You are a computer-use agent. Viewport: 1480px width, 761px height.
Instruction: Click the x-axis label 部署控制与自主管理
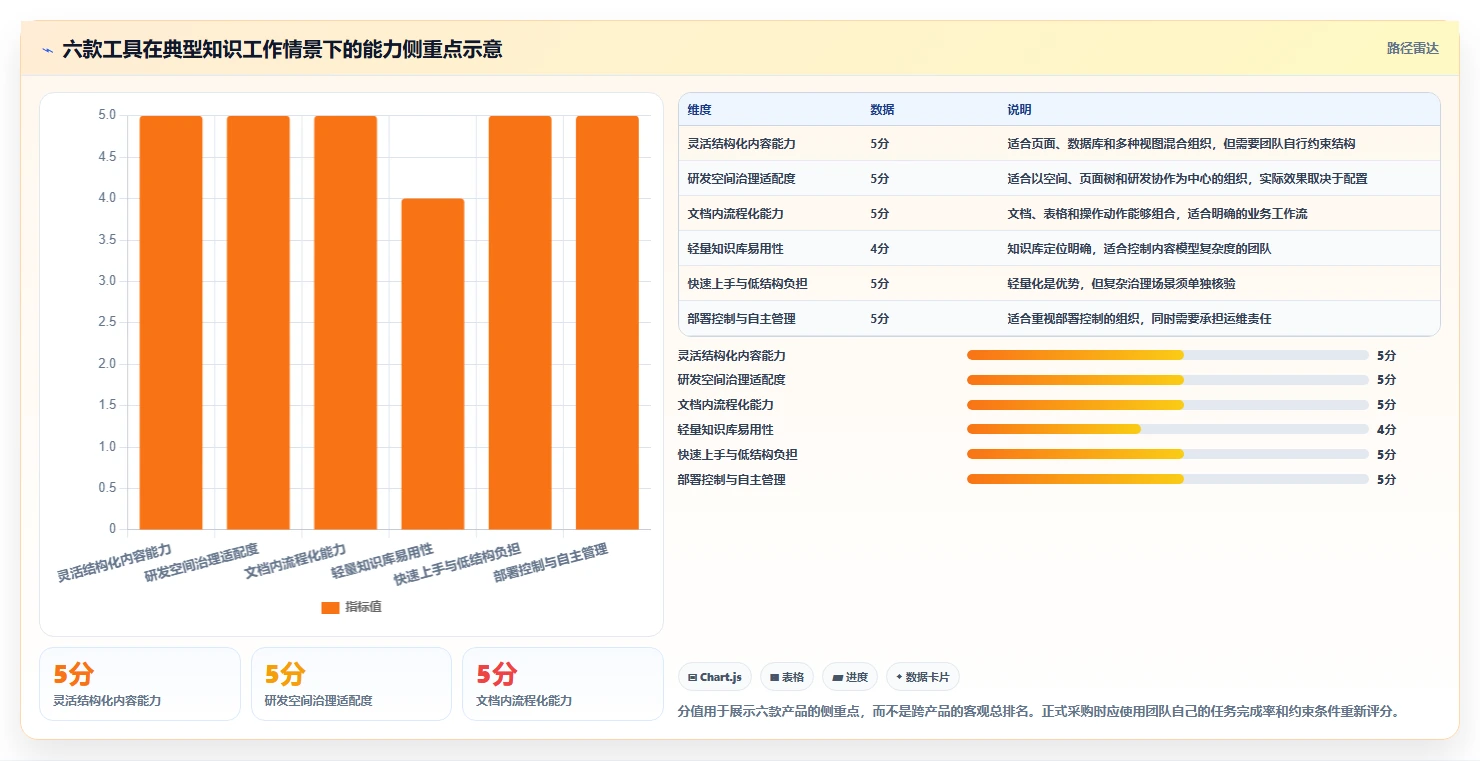tap(550, 565)
